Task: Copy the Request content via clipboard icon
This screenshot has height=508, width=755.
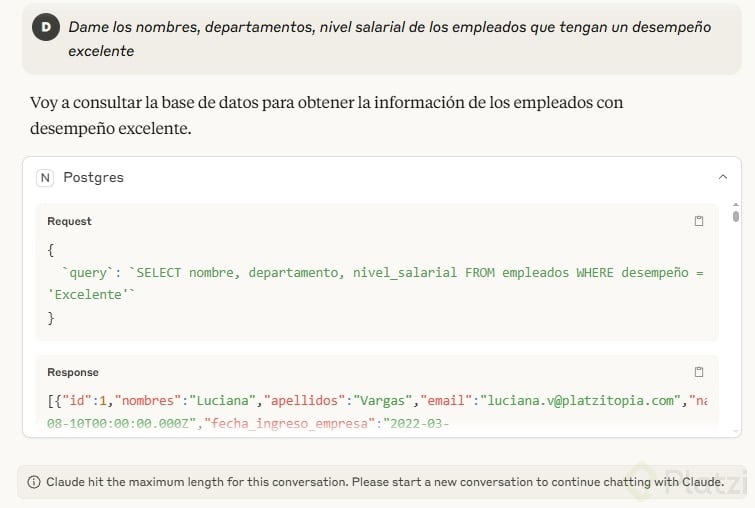Action: click(699, 221)
